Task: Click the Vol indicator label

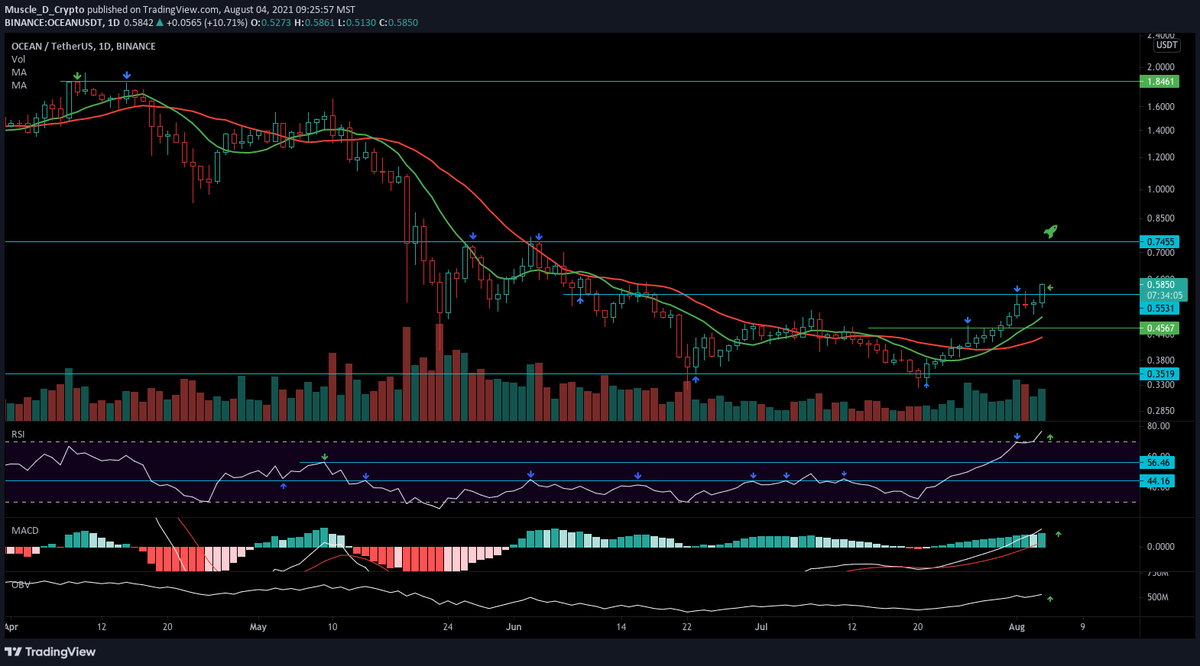Action: point(17,60)
